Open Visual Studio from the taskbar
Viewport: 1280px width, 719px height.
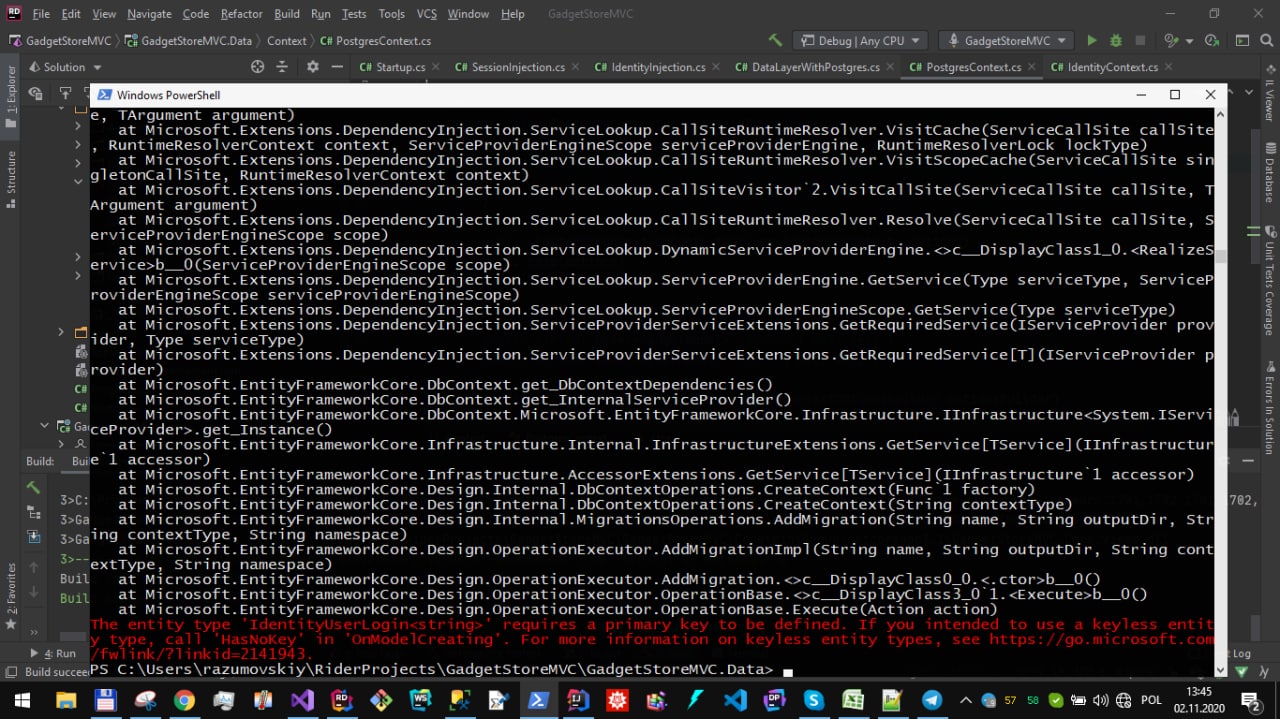pyautogui.click(x=302, y=700)
